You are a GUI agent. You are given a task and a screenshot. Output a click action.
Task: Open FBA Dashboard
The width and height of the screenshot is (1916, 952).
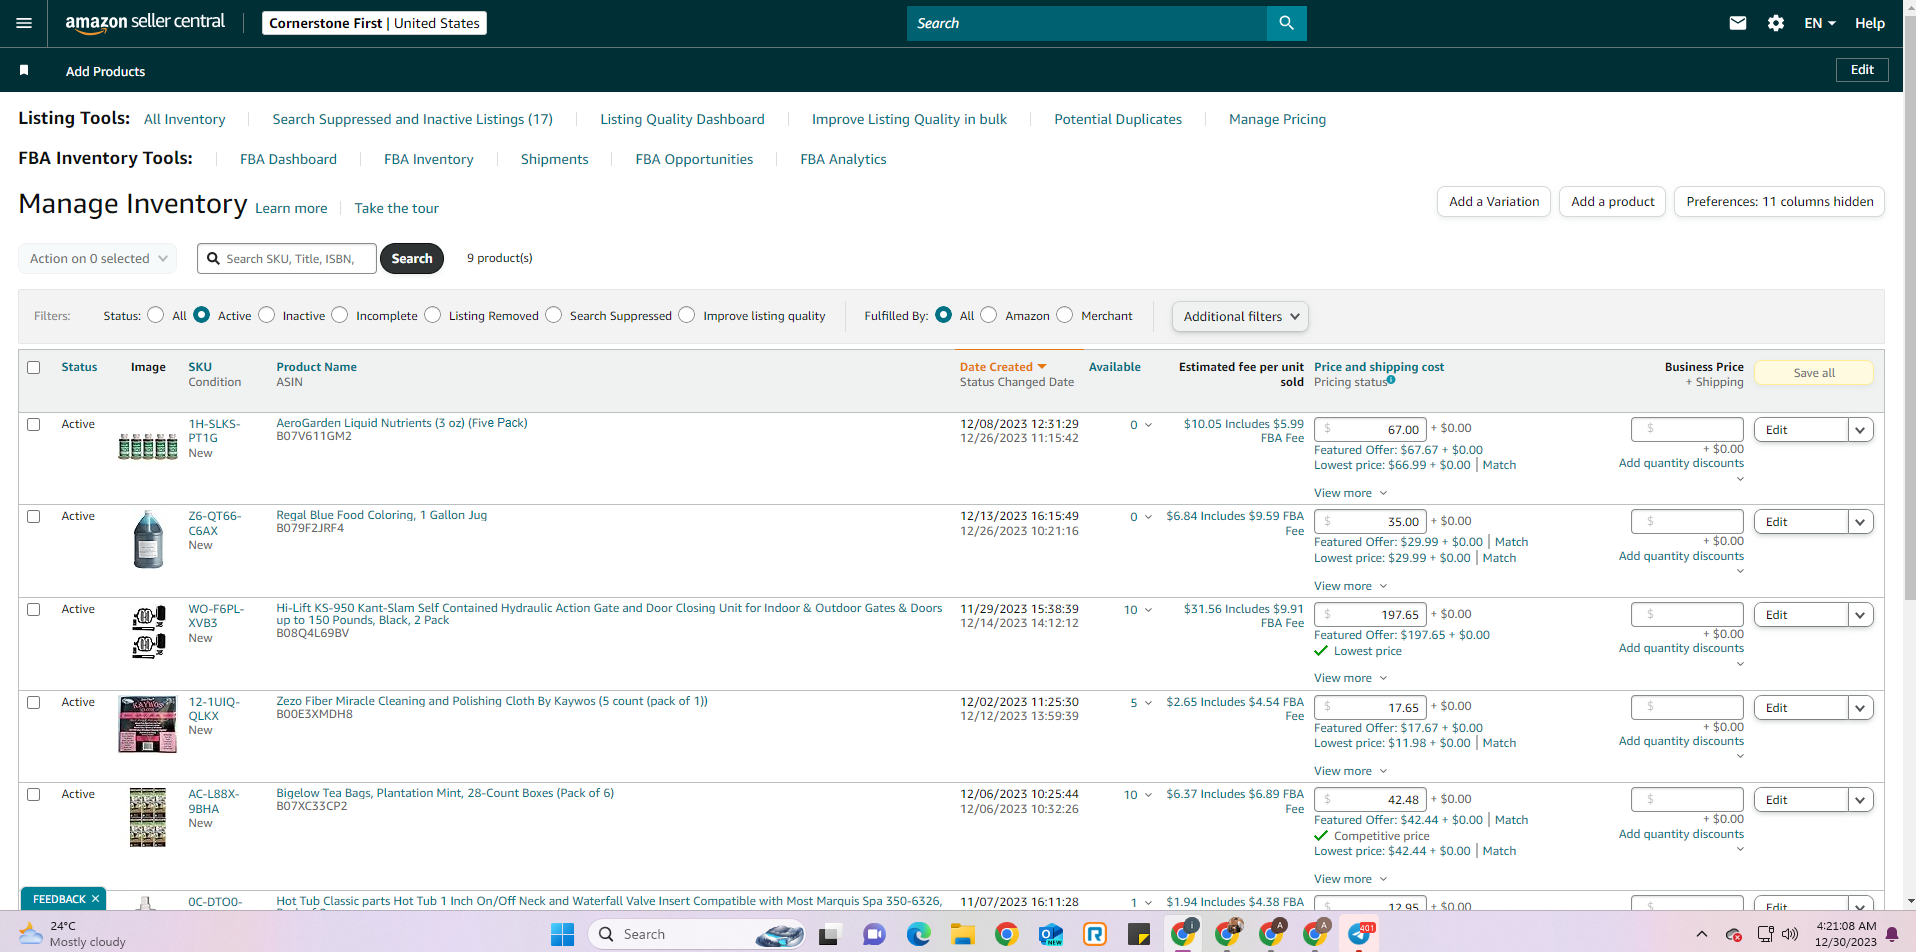(x=288, y=159)
